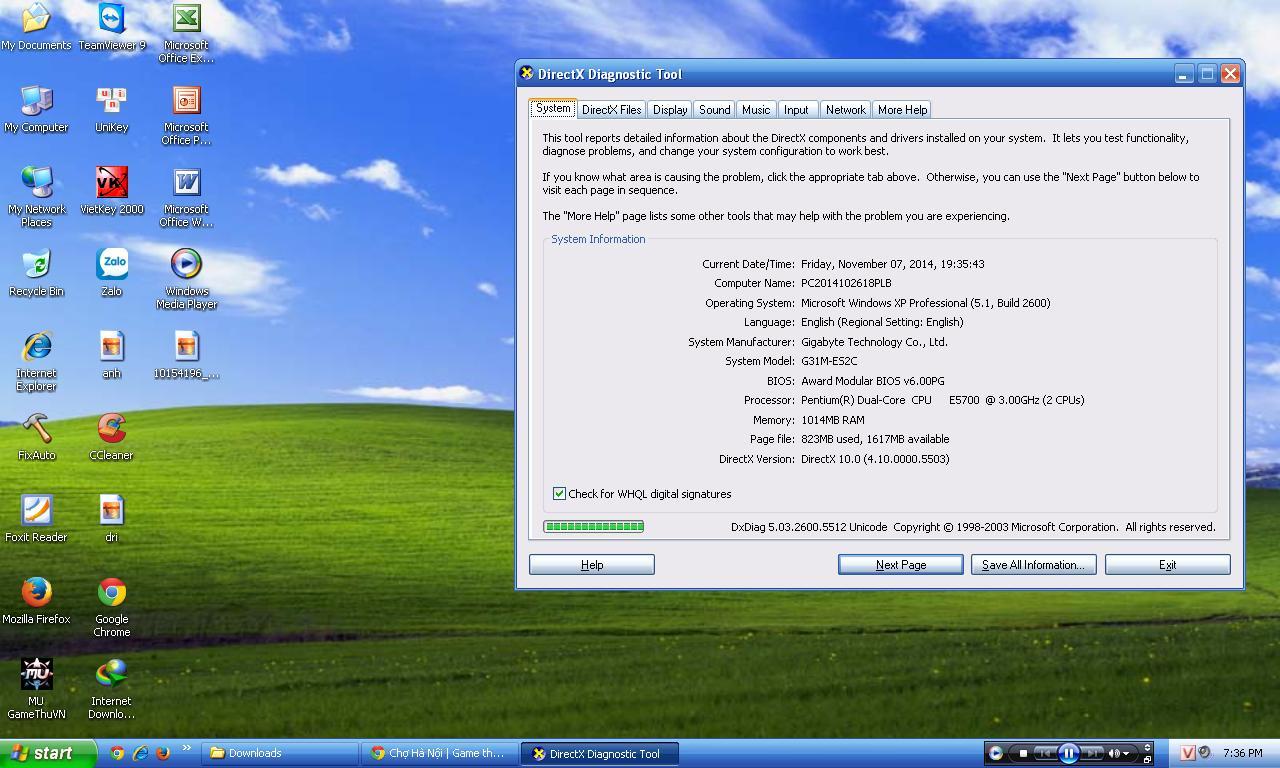Image resolution: width=1280 pixels, height=768 pixels.
Task: Switch to the System tab
Action: (x=553, y=108)
